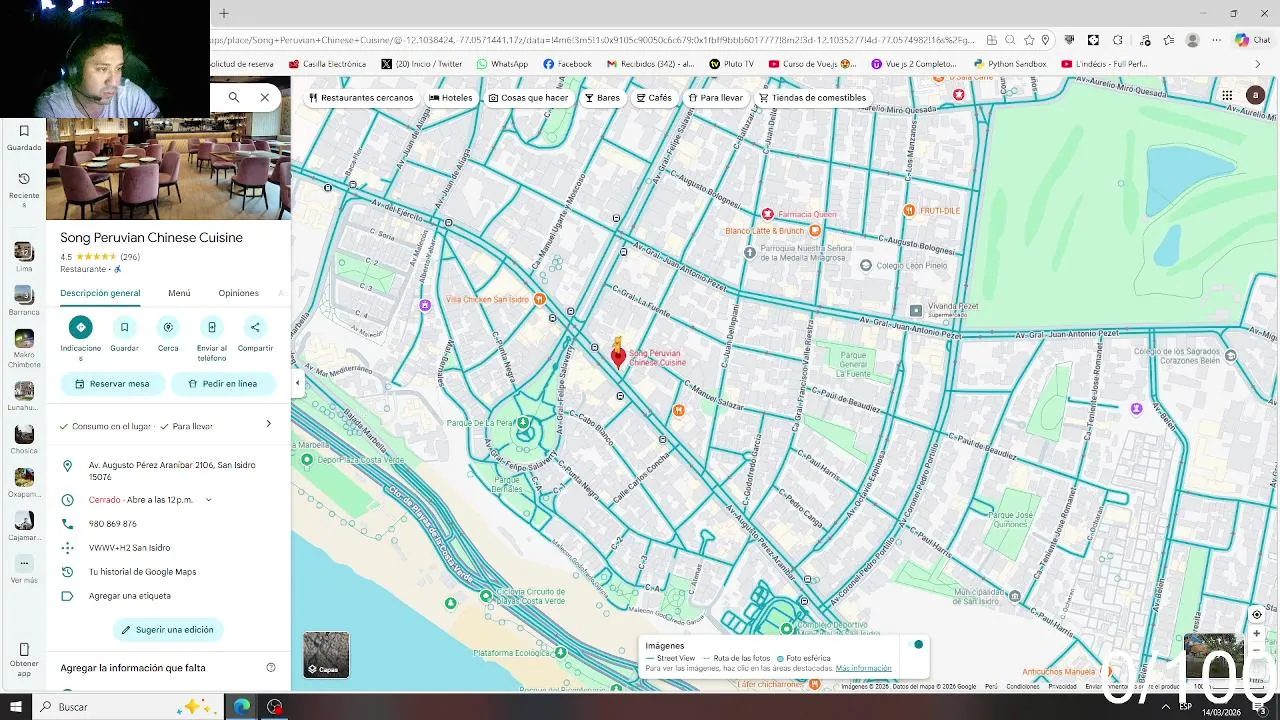Expand service options chevron
Screen dimensions: 1280x720
click(268, 424)
